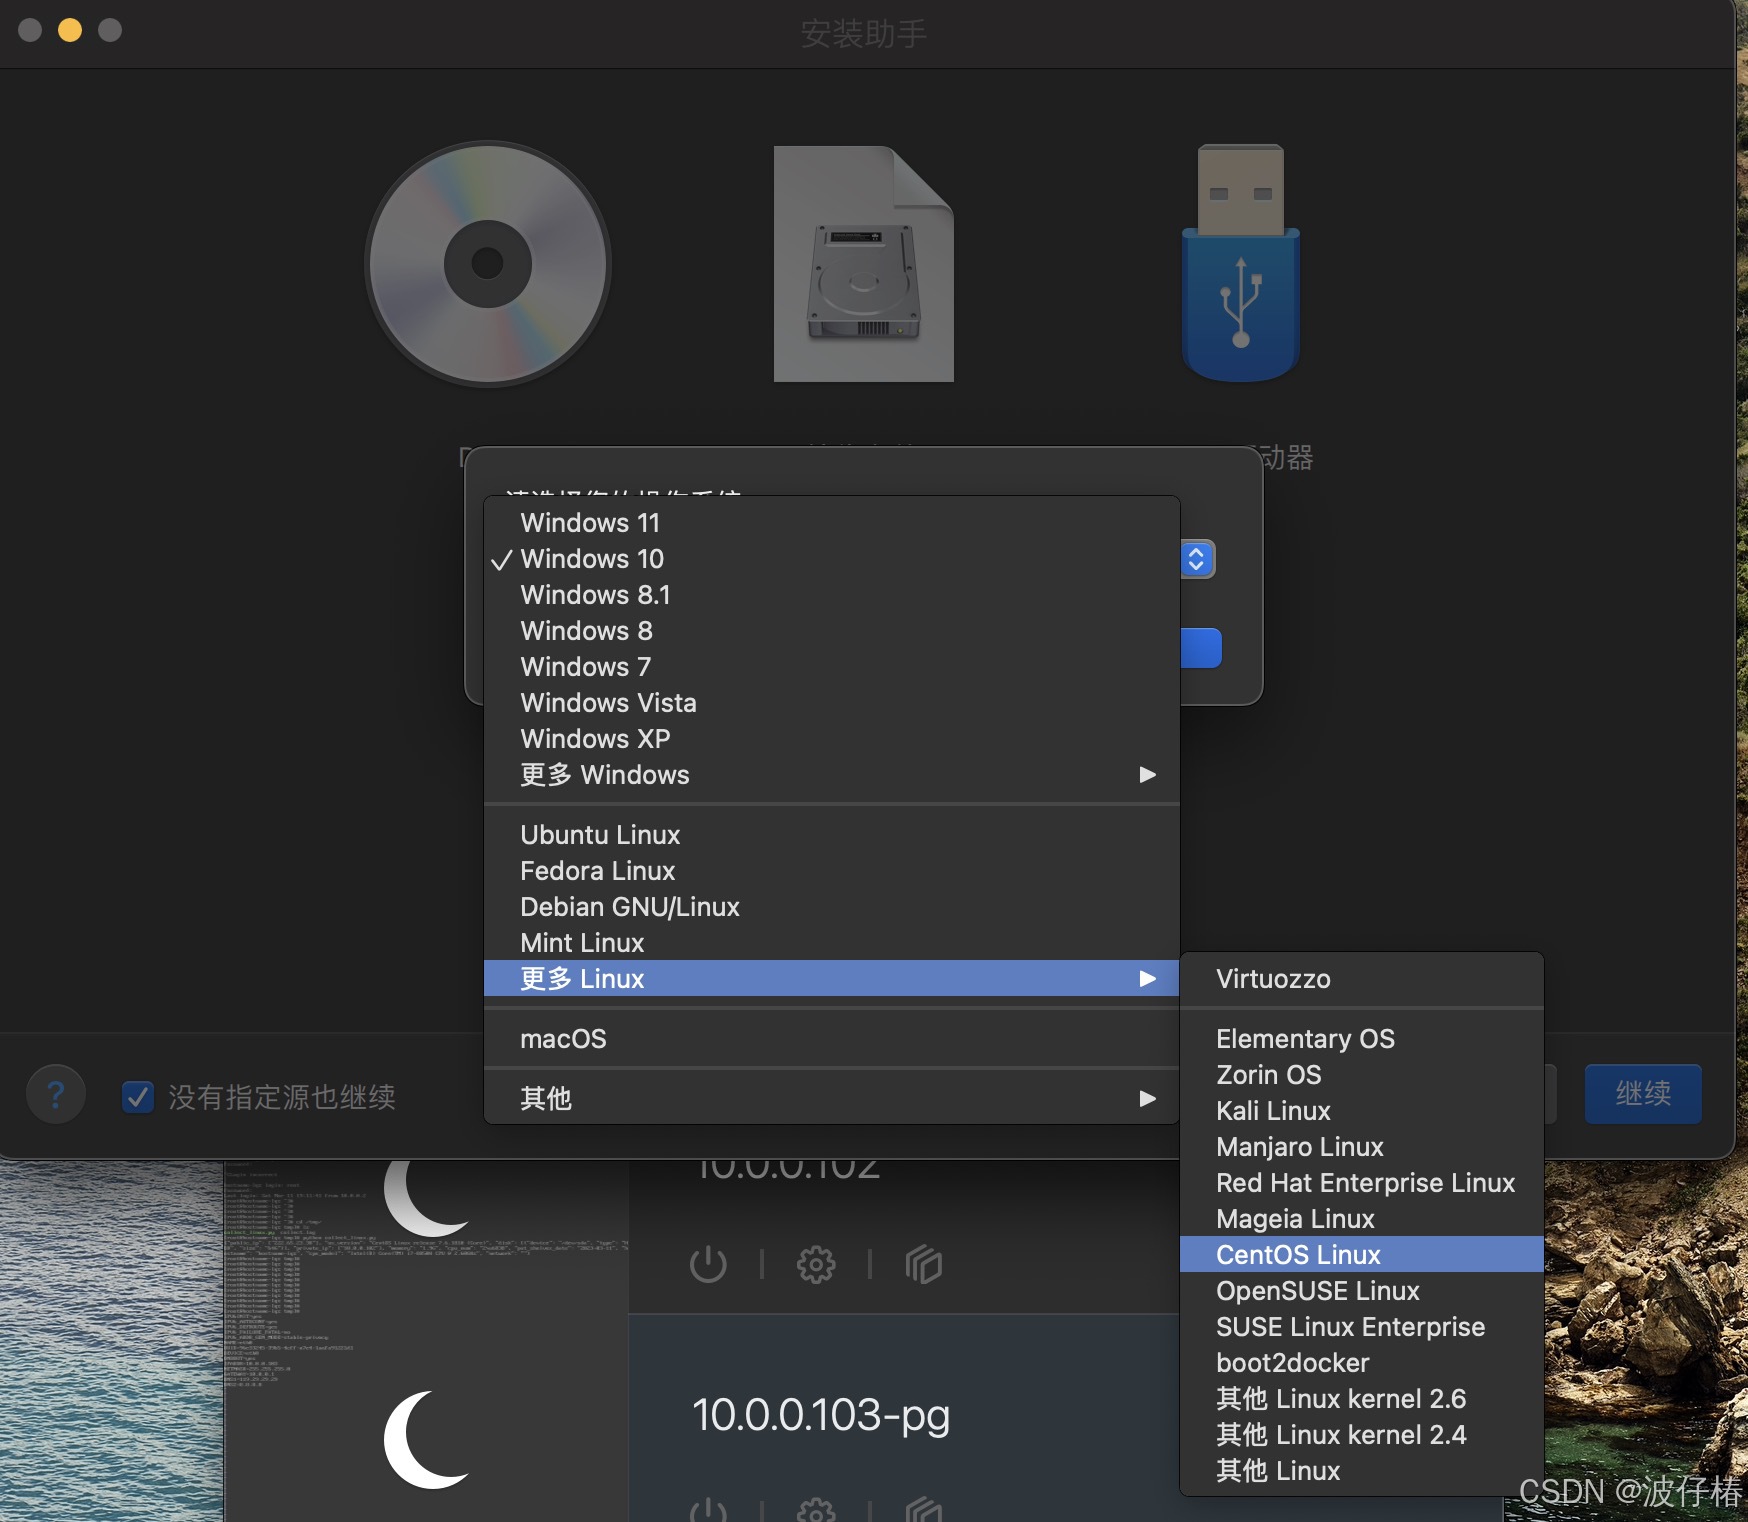Open the help question mark button
This screenshot has height=1522, width=1748.
(56, 1095)
